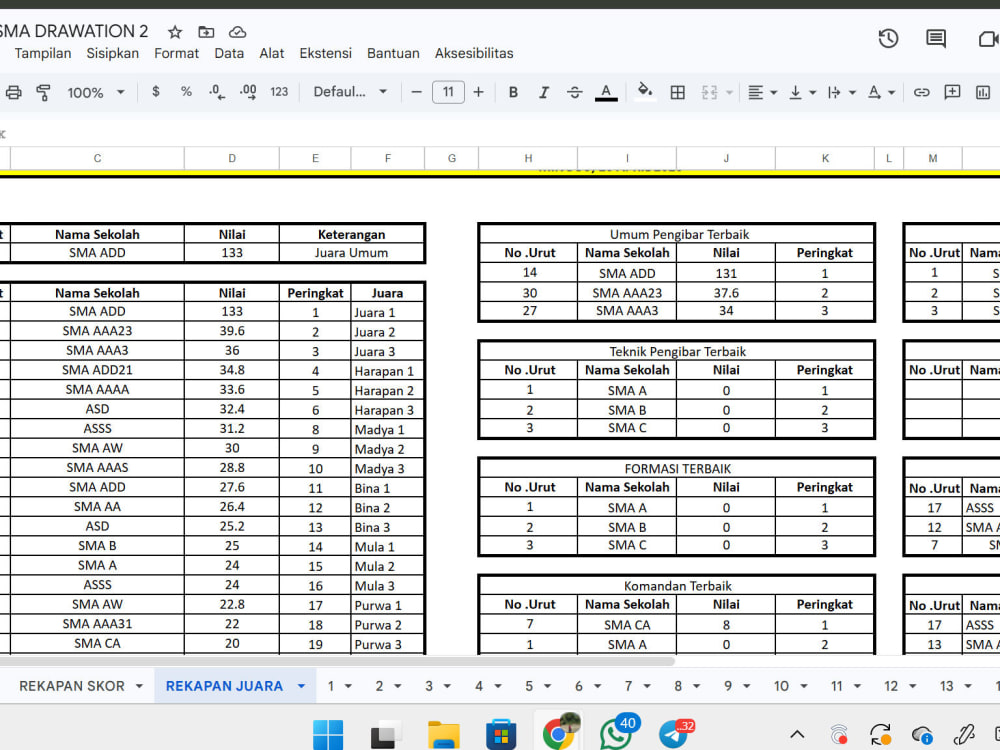This screenshot has height=750, width=1000.
Task: Toggle bold formatting
Action: (x=513, y=92)
